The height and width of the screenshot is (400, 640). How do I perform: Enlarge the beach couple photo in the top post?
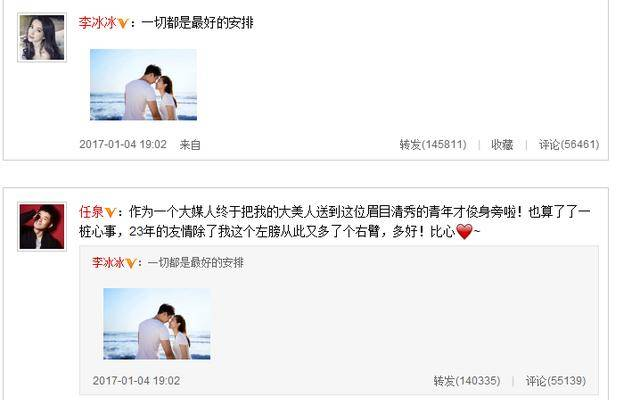[143, 85]
